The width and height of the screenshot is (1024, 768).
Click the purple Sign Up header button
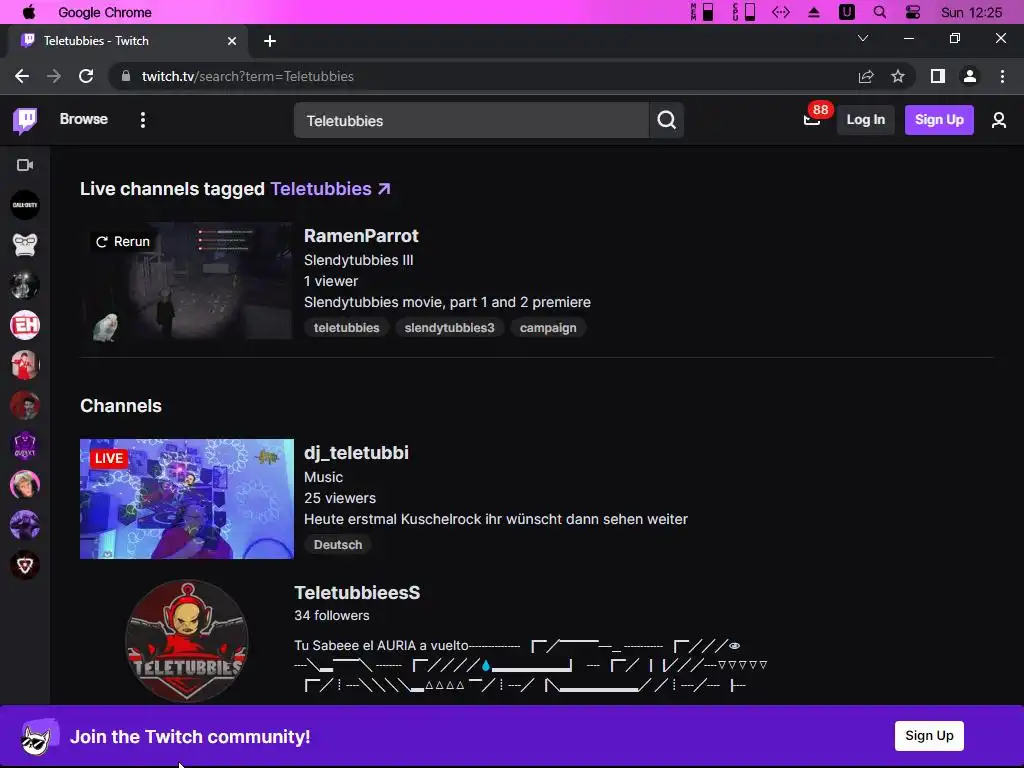tap(939, 120)
